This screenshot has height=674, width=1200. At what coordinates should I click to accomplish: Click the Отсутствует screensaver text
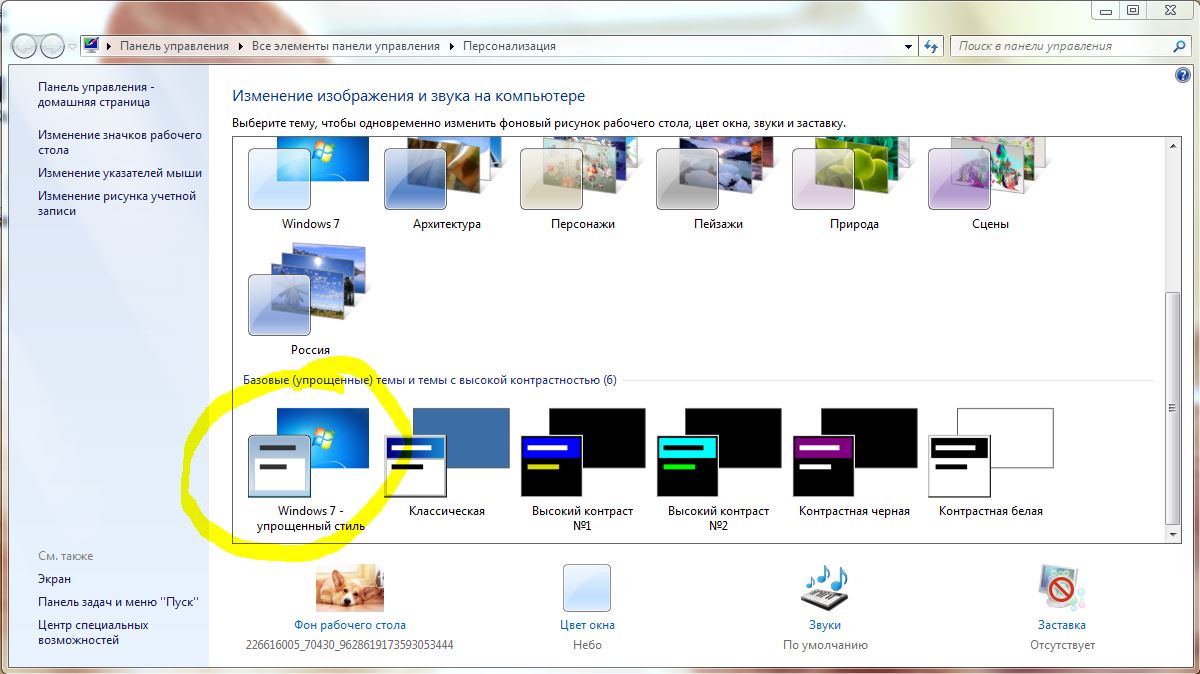(1062, 645)
